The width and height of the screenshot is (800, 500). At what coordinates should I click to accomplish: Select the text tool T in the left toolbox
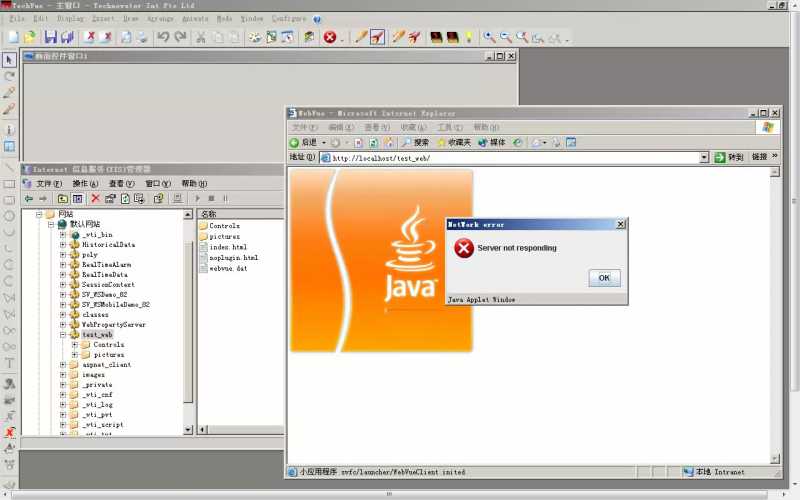point(9,363)
